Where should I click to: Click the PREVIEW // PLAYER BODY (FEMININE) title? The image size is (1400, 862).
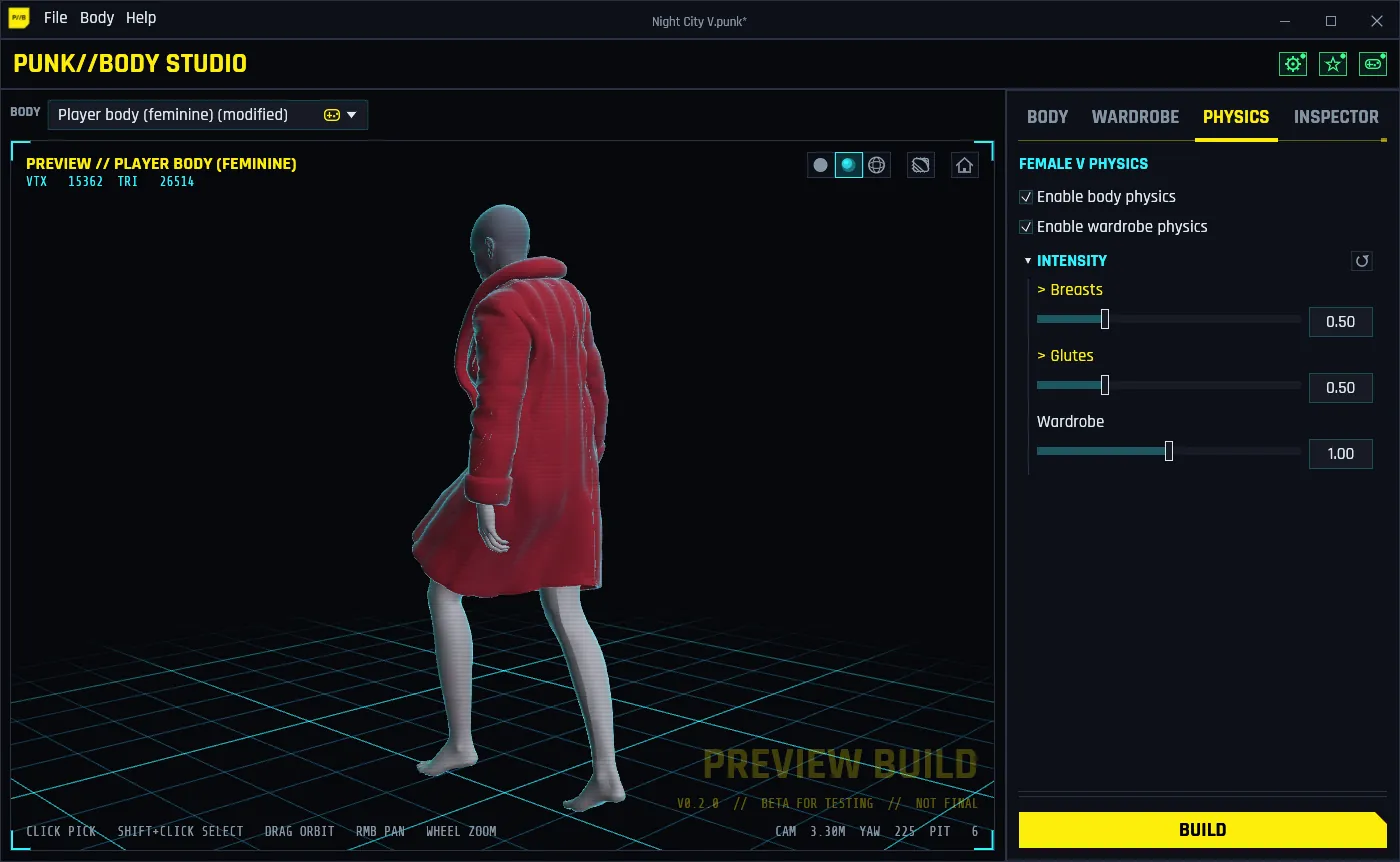pyautogui.click(x=161, y=164)
